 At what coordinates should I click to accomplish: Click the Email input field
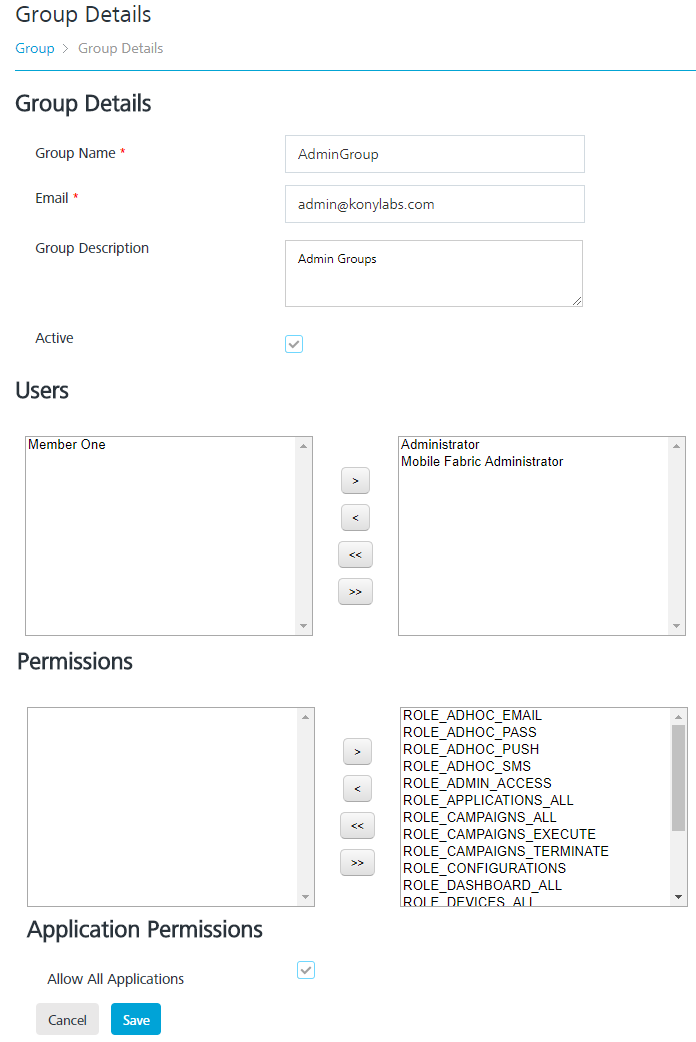(x=434, y=204)
